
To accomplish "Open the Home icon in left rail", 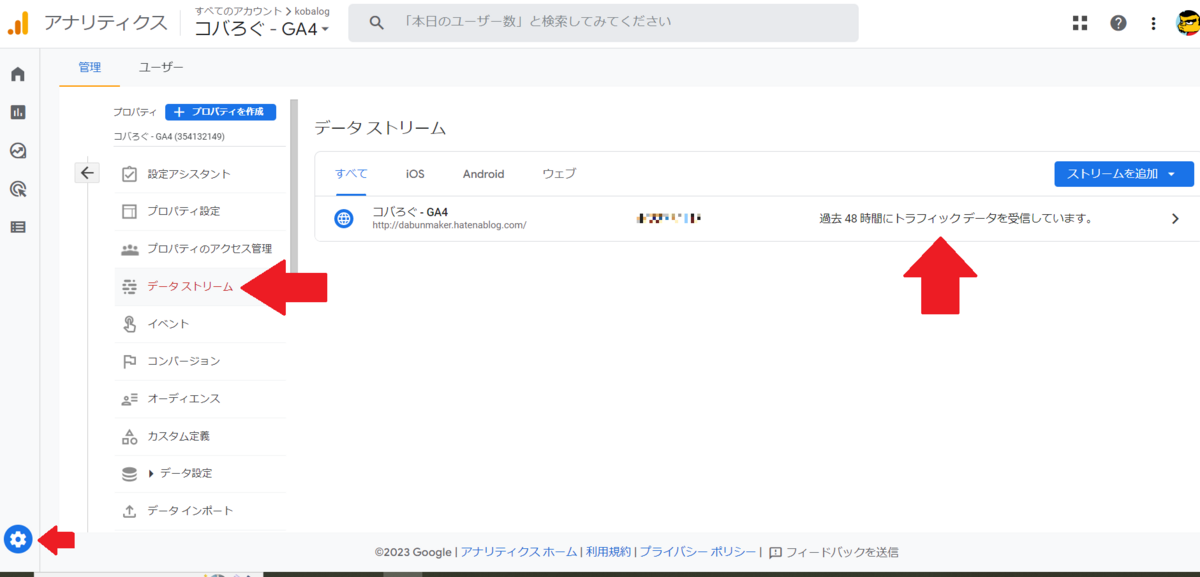I will pos(18,74).
